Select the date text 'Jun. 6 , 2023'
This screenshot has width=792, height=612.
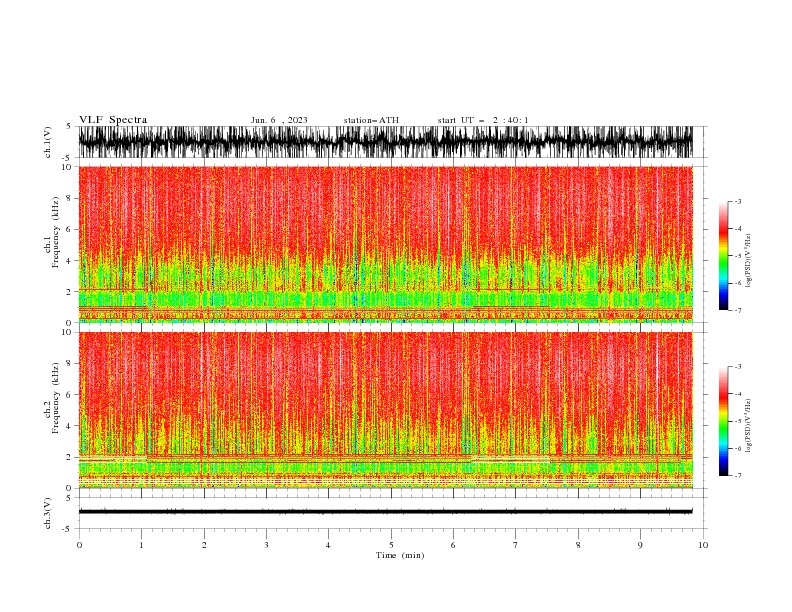click(x=279, y=120)
